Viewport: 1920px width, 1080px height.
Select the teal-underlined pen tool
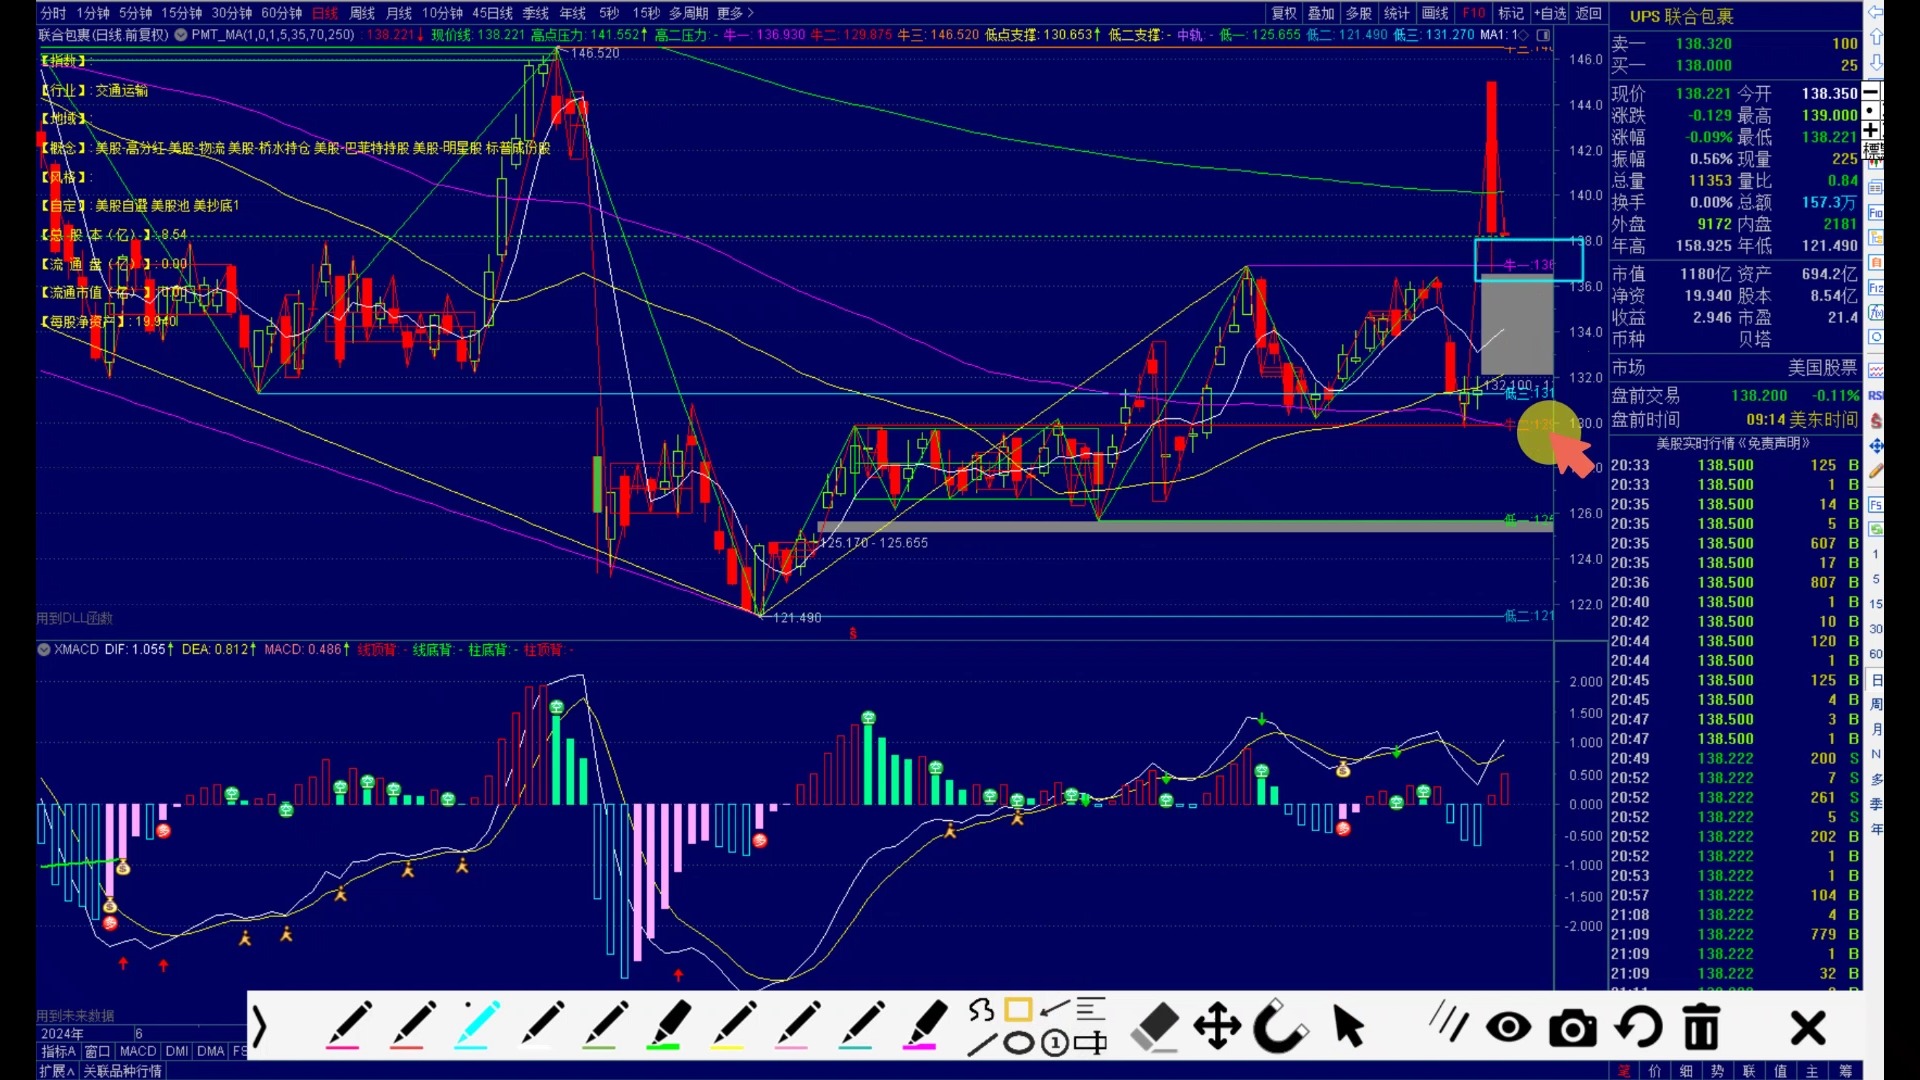[x=861, y=1026]
